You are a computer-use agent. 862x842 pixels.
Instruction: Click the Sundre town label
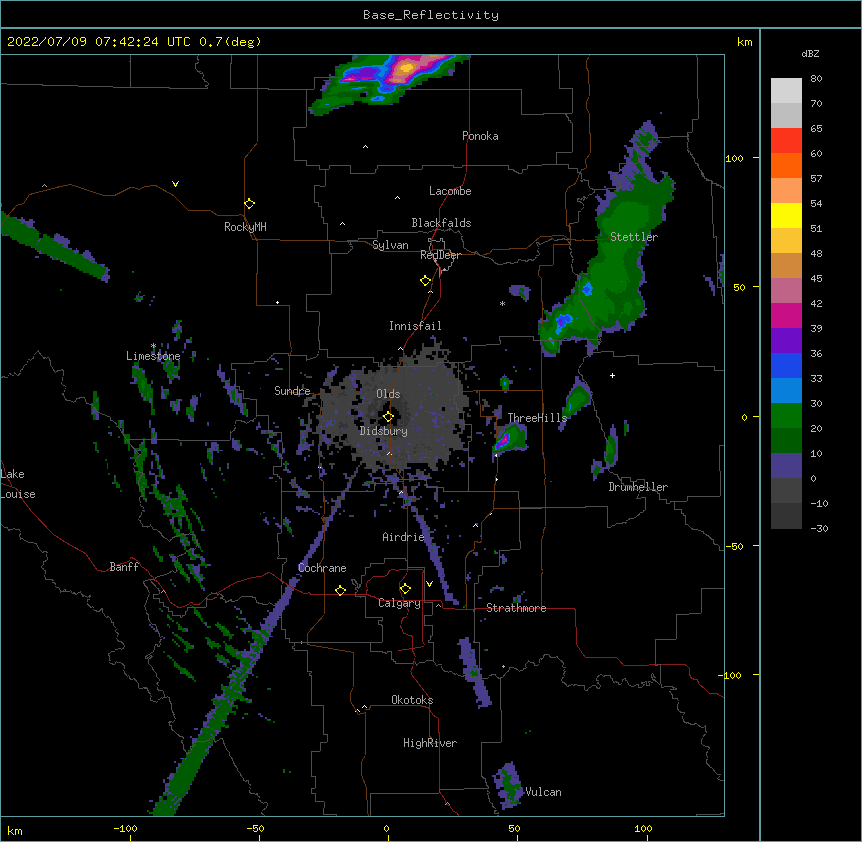(292, 391)
